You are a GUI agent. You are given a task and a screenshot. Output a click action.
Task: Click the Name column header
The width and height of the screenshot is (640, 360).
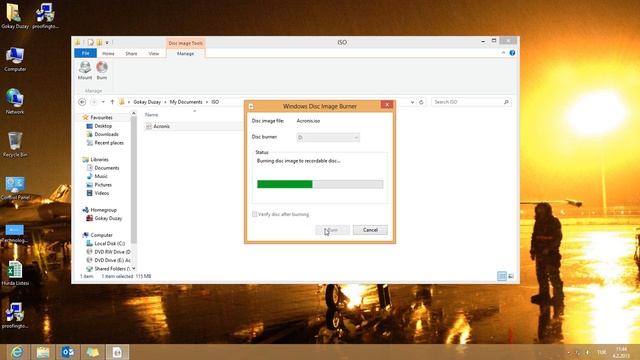click(151, 115)
